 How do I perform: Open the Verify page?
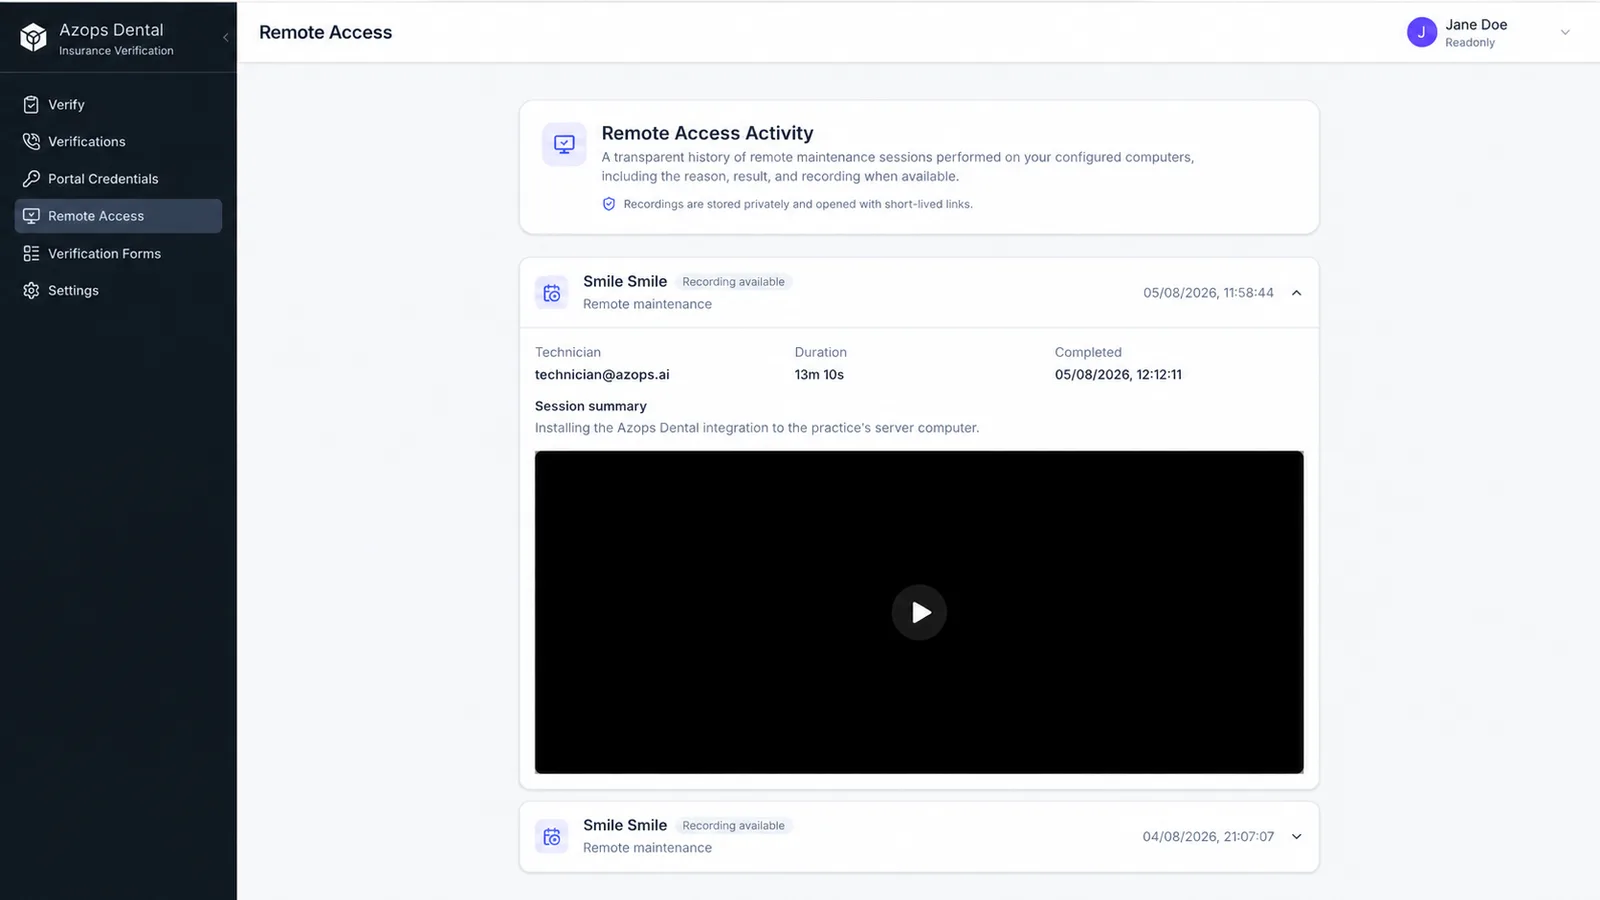(x=118, y=104)
